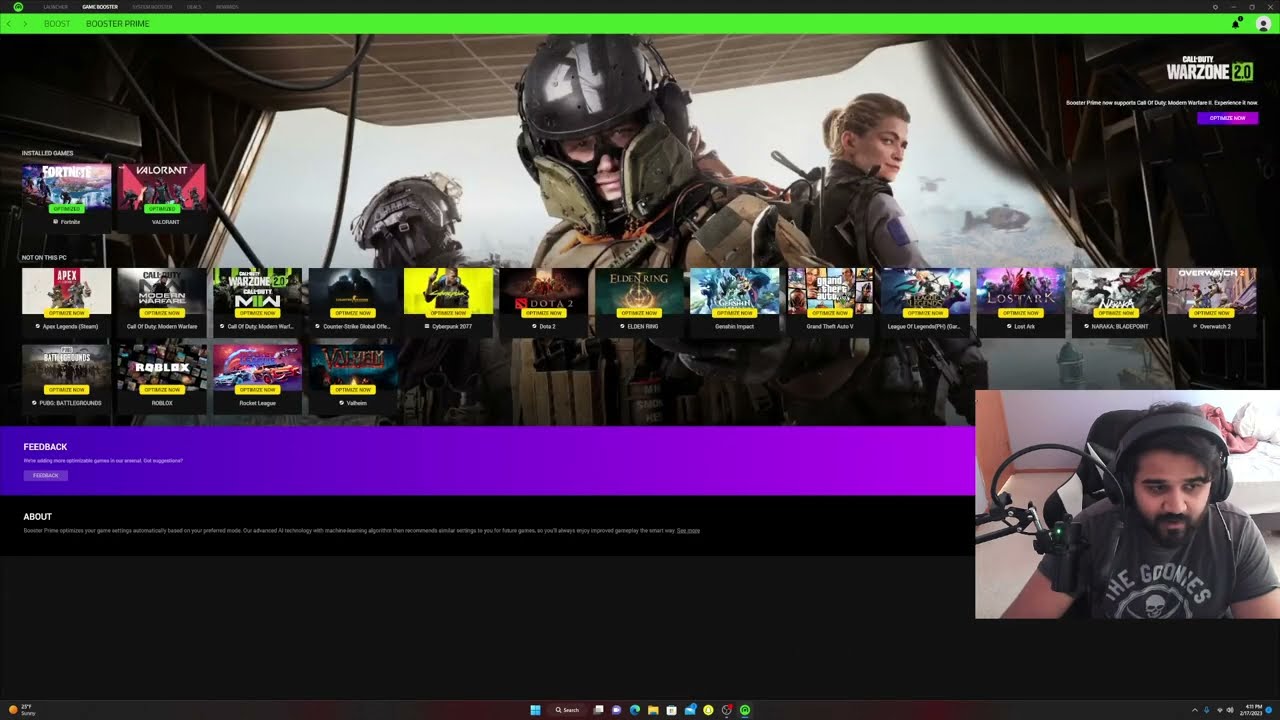Select the Cyberpunk 2077 game thumbnail
This screenshot has height=720, width=1280.
(448, 290)
